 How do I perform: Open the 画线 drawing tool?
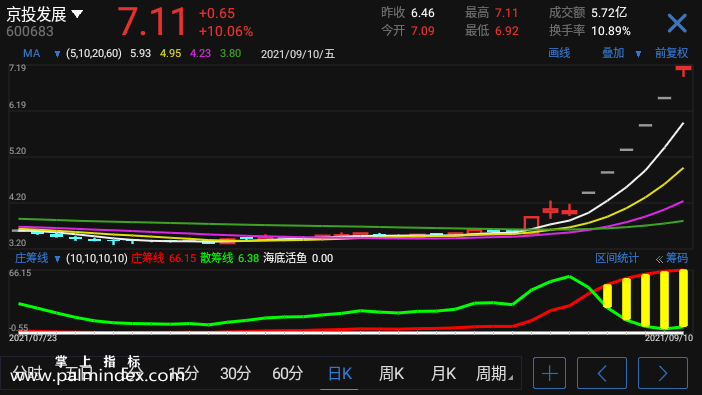[559, 53]
